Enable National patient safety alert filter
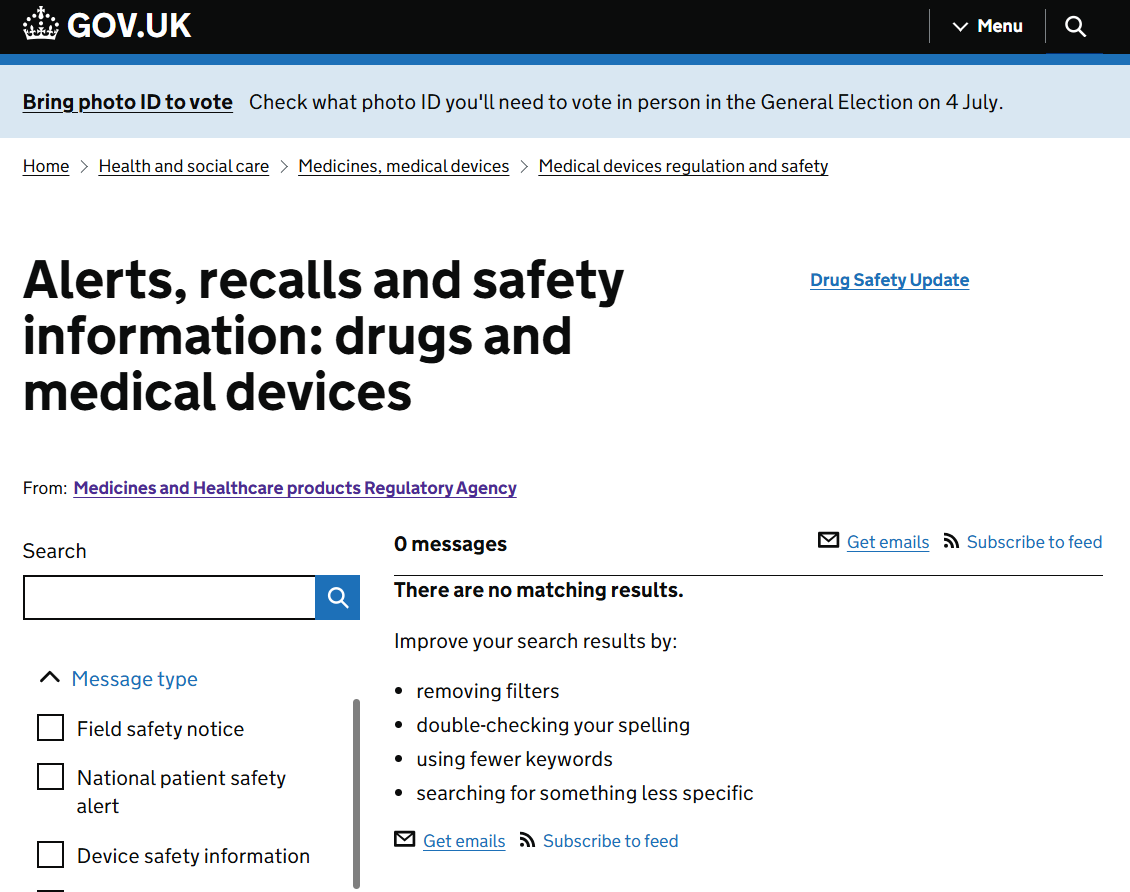The image size is (1130, 892). (x=50, y=777)
